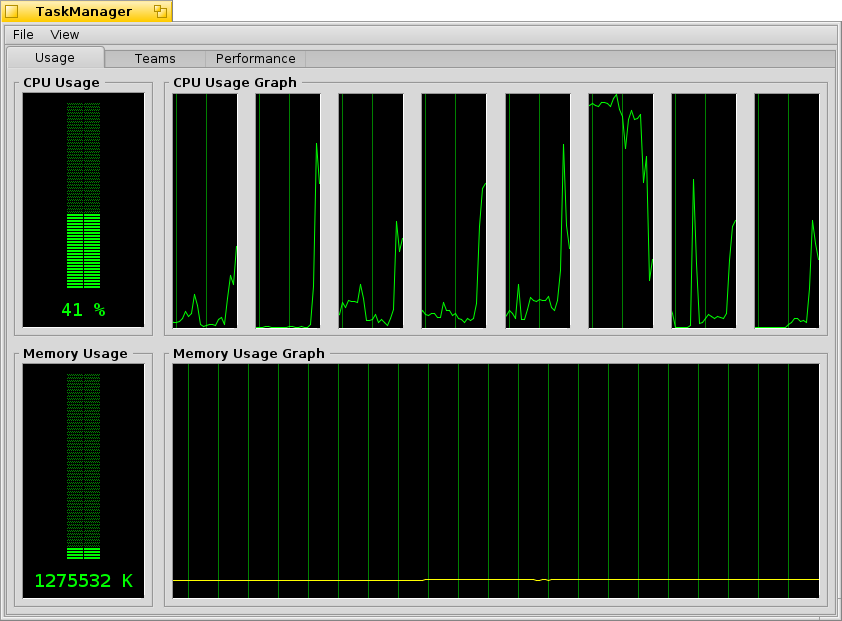842x621 pixels.
Task: Click the 1275532 K memory value
Action: [x=83, y=581]
